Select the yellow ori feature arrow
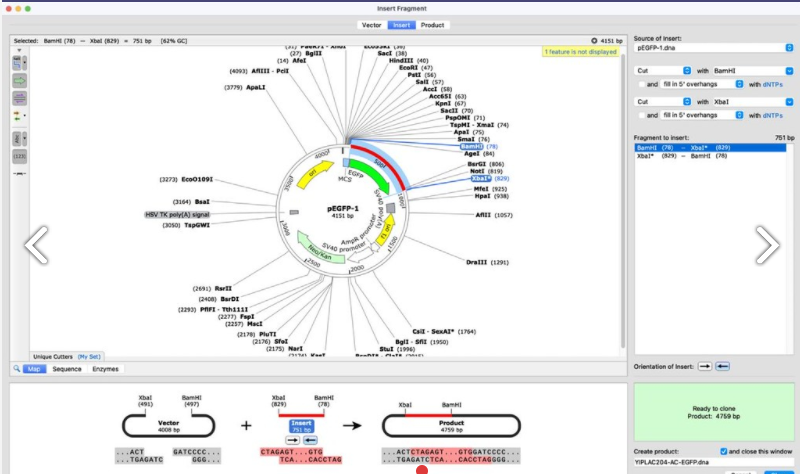This screenshot has height=474, width=800. pyautogui.click(x=314, y=173)
